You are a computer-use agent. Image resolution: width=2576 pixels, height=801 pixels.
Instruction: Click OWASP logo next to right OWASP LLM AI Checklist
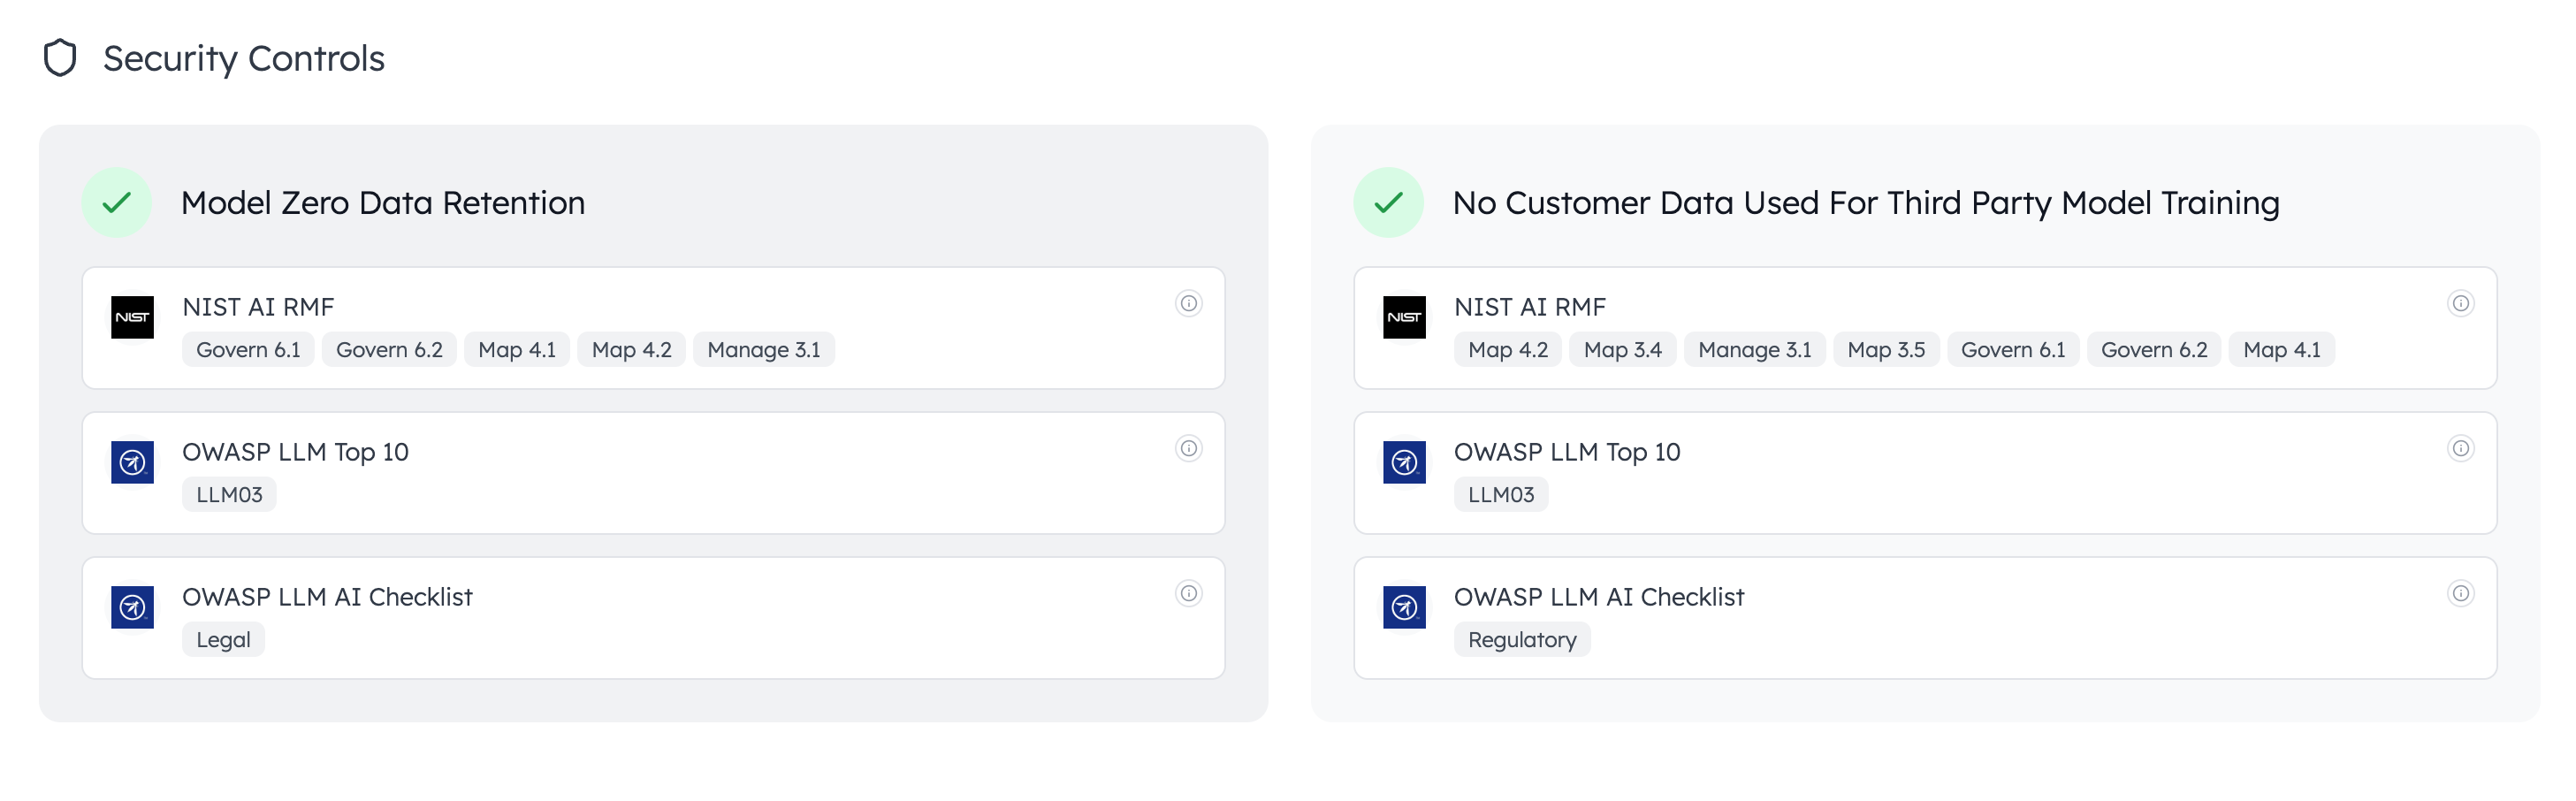pyautogui.click(x=1404, y=607)
